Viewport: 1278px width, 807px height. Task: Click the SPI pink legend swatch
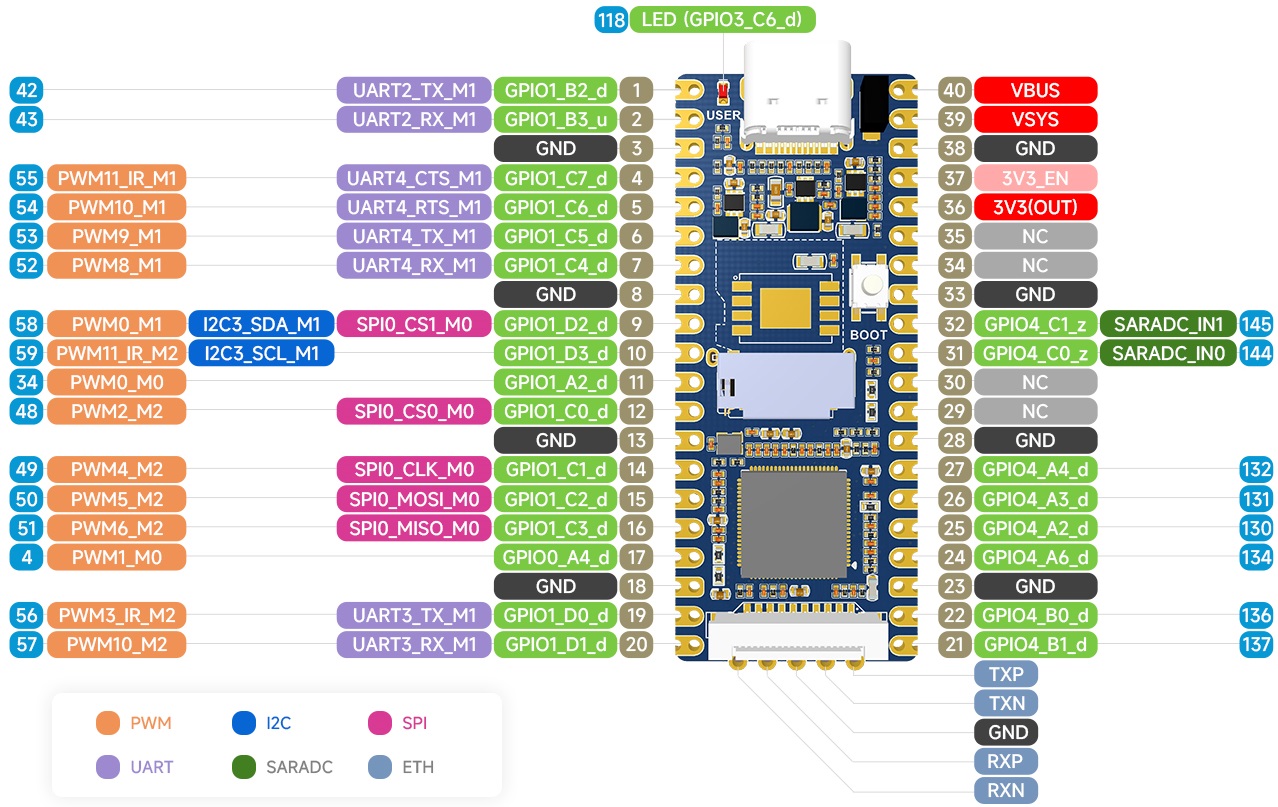[x=380, y=723]
